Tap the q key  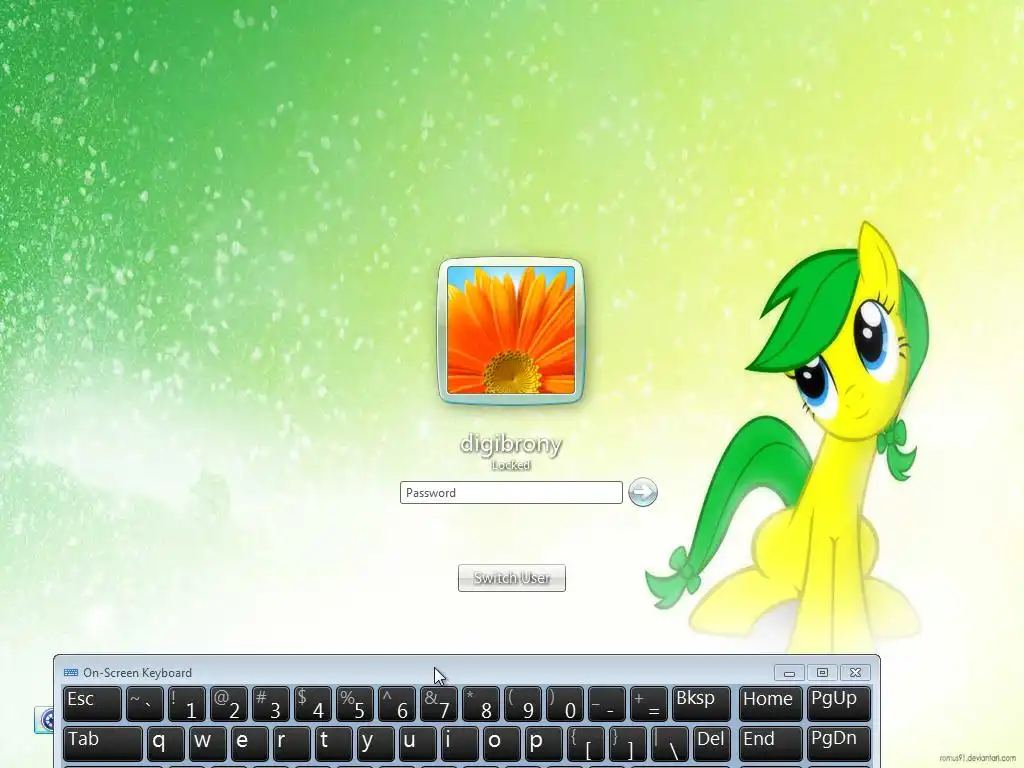pos(165,744)
